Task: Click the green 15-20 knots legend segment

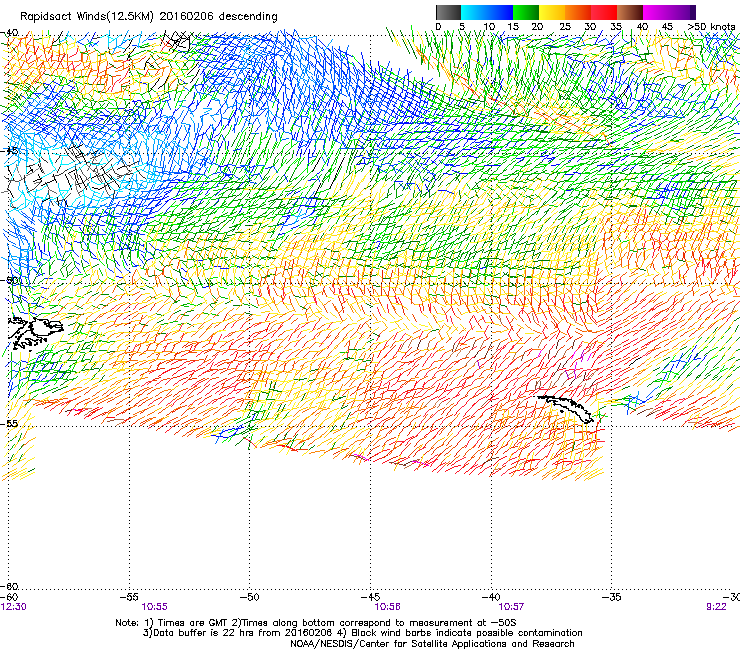Action: [x=526, y=12]
